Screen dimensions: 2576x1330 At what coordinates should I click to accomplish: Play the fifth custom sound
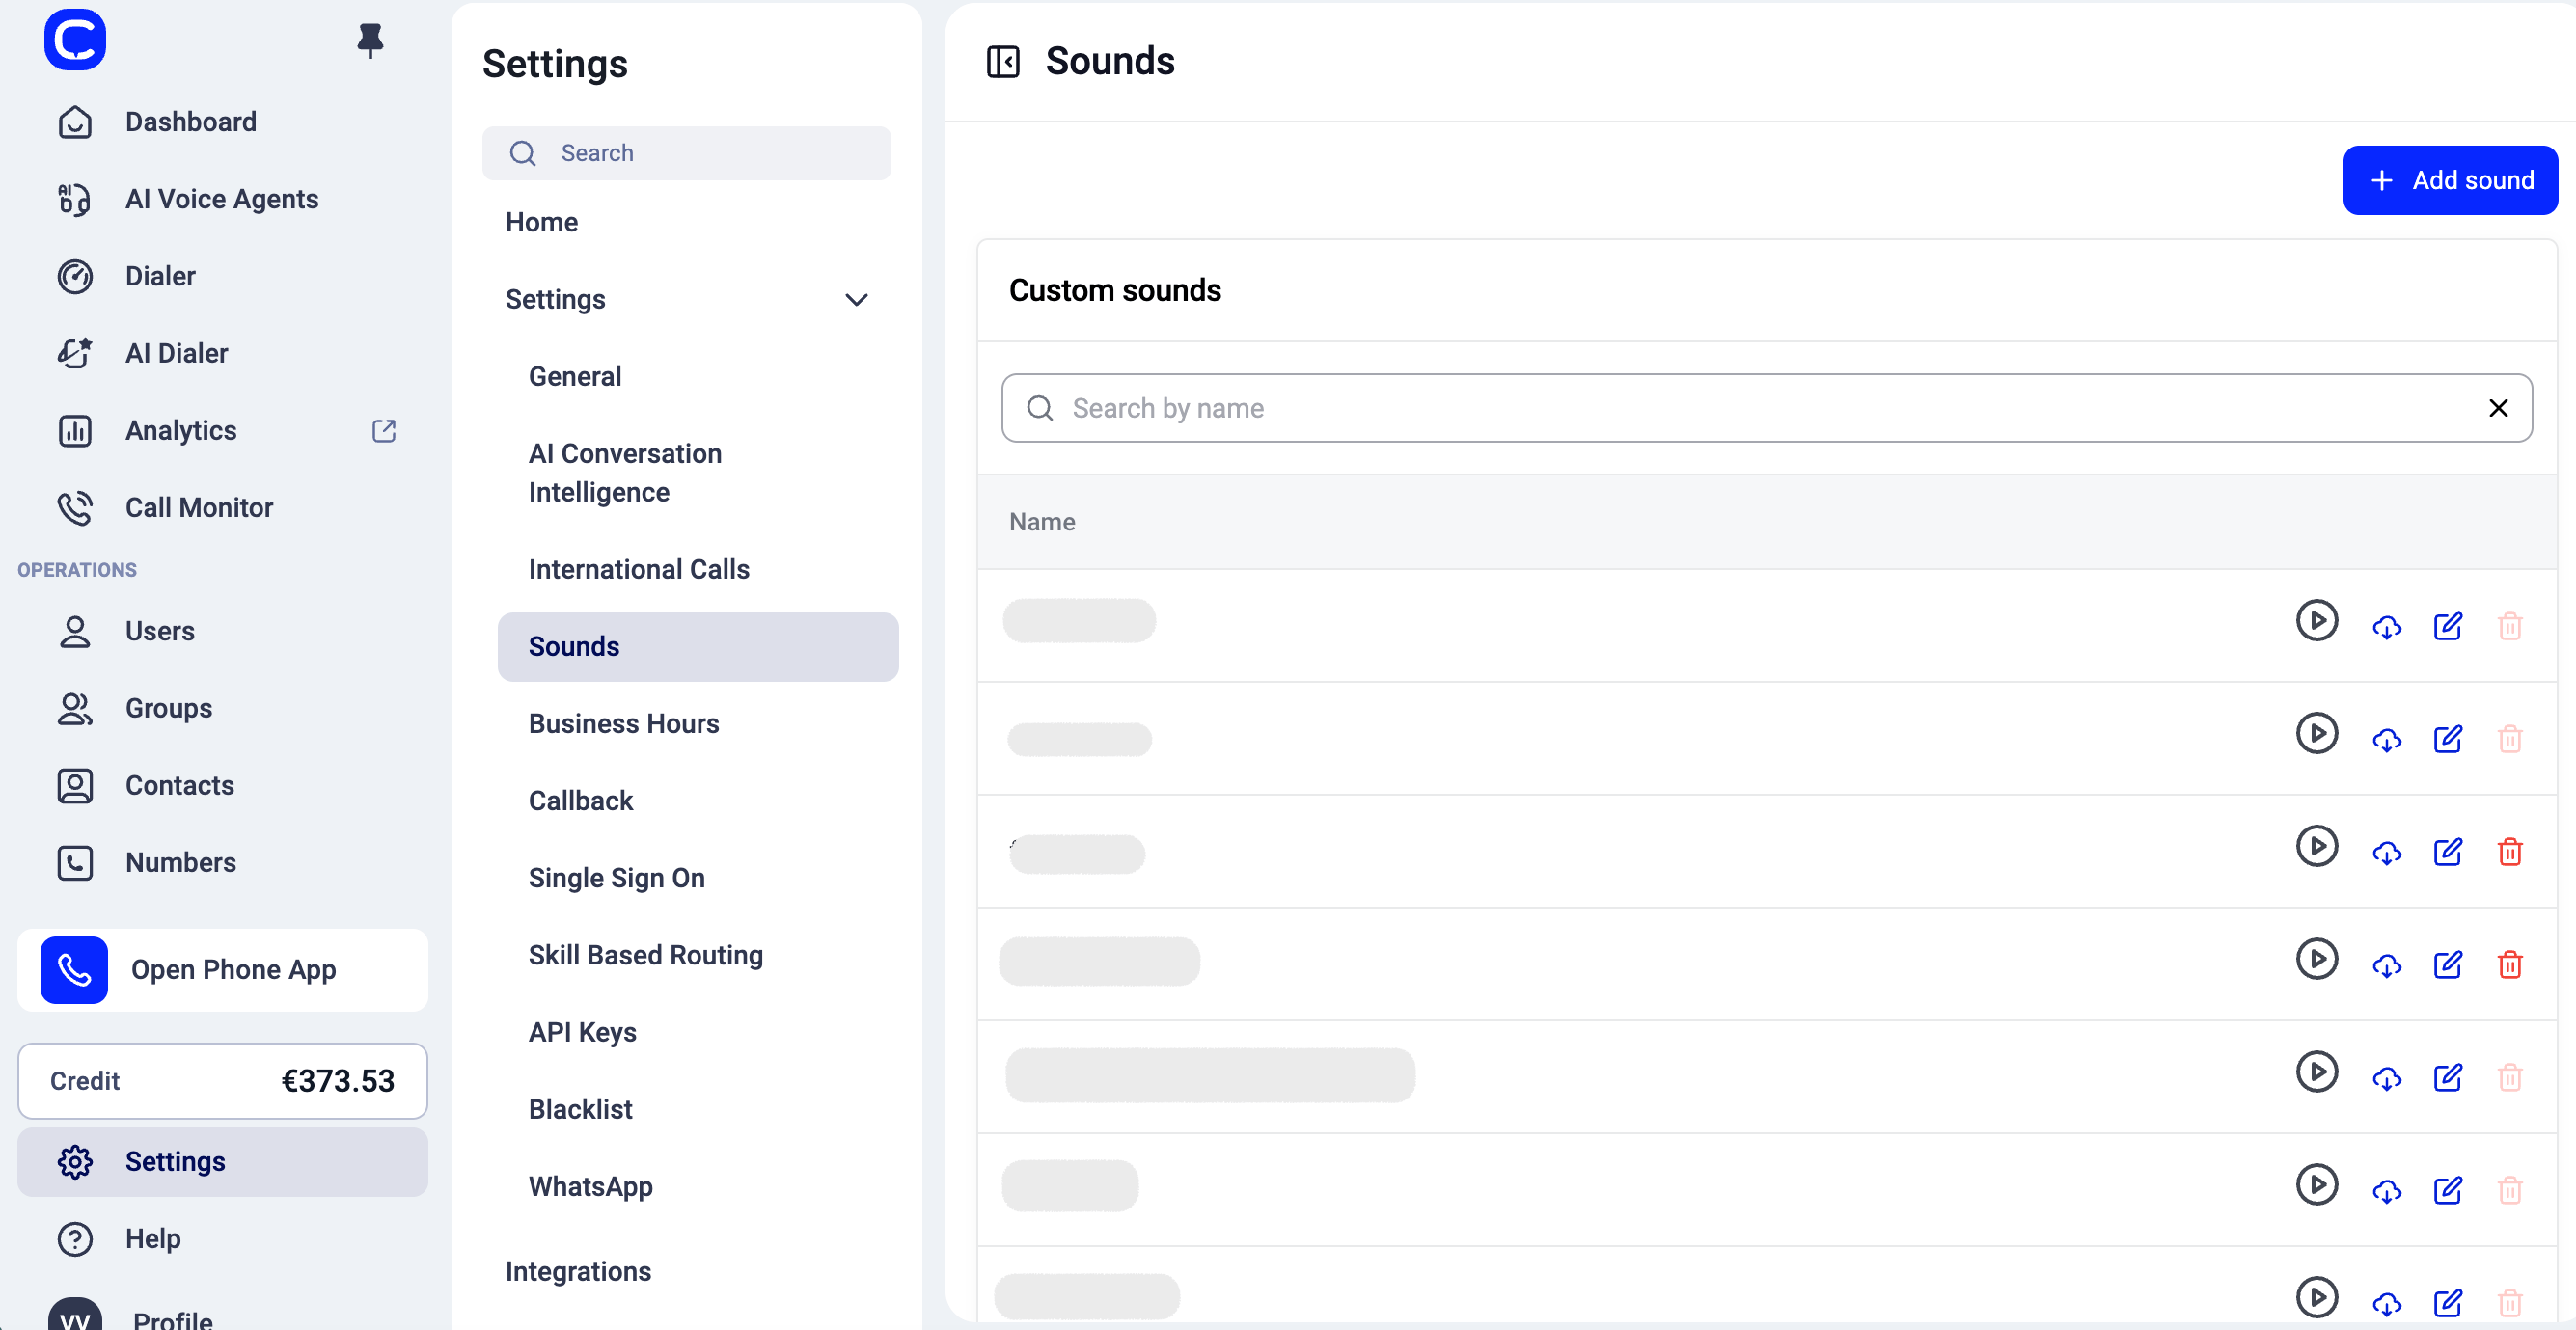(2316, 1072)
